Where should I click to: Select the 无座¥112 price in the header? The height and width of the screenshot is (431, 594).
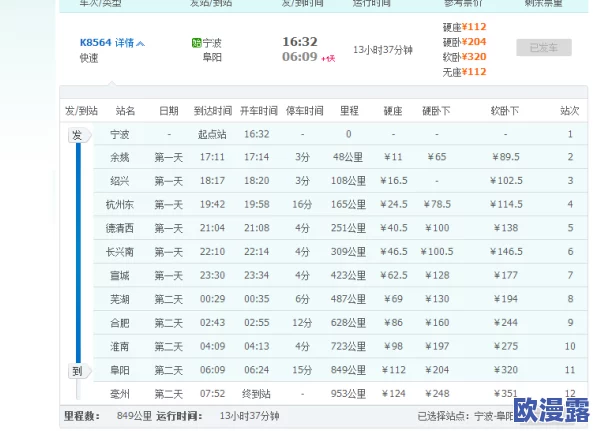tap(464, 72)
